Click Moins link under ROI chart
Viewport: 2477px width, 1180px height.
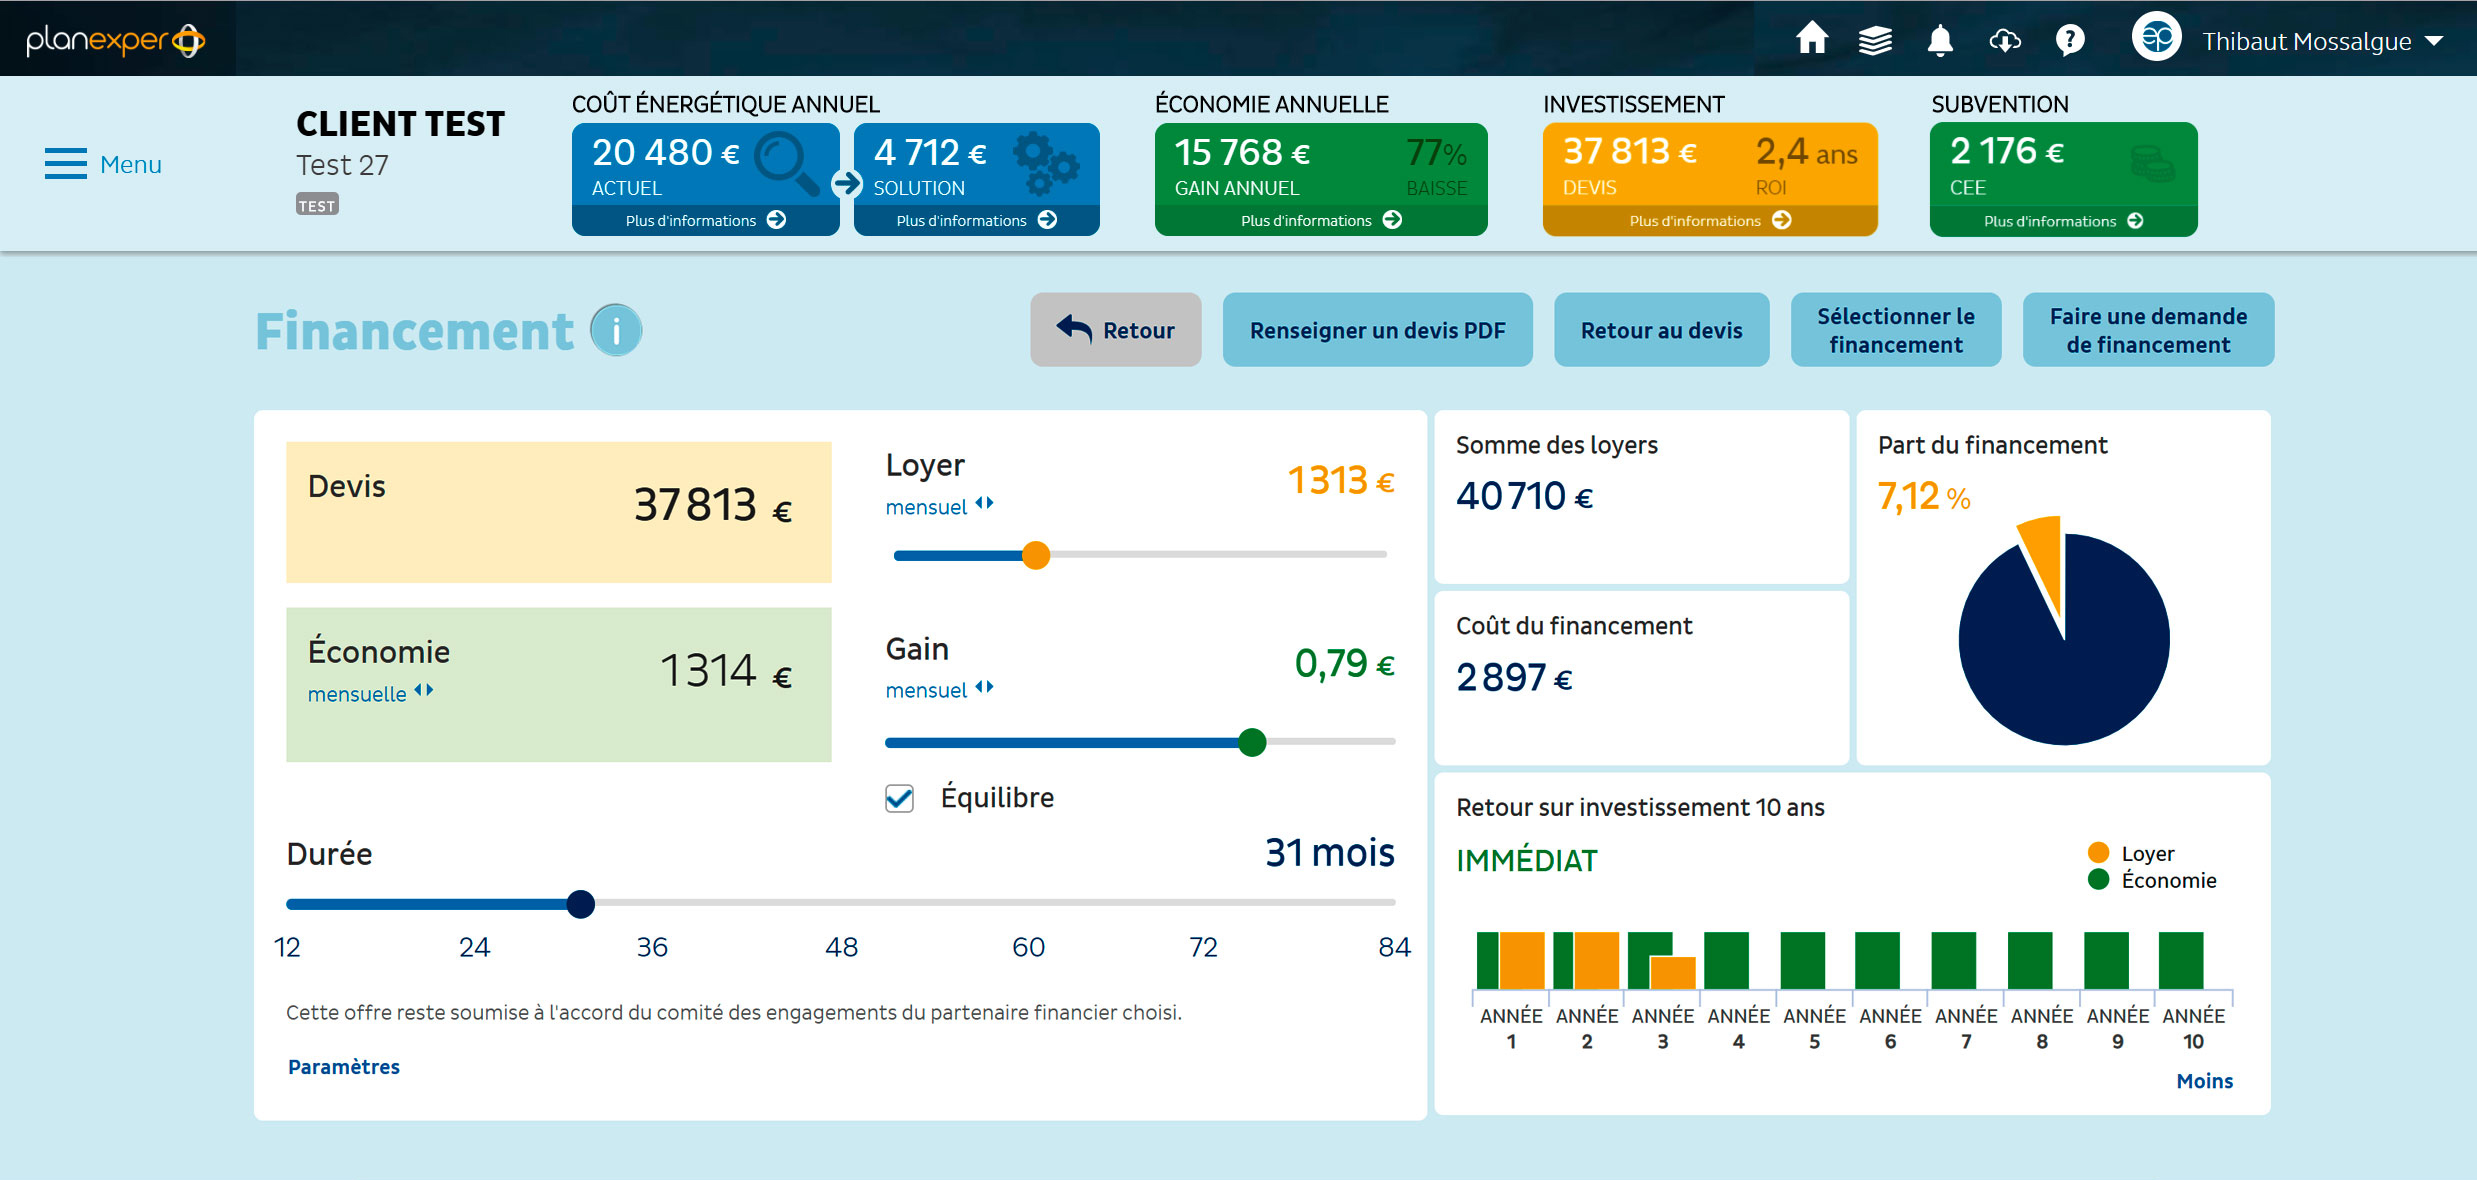point(2204,1081)
